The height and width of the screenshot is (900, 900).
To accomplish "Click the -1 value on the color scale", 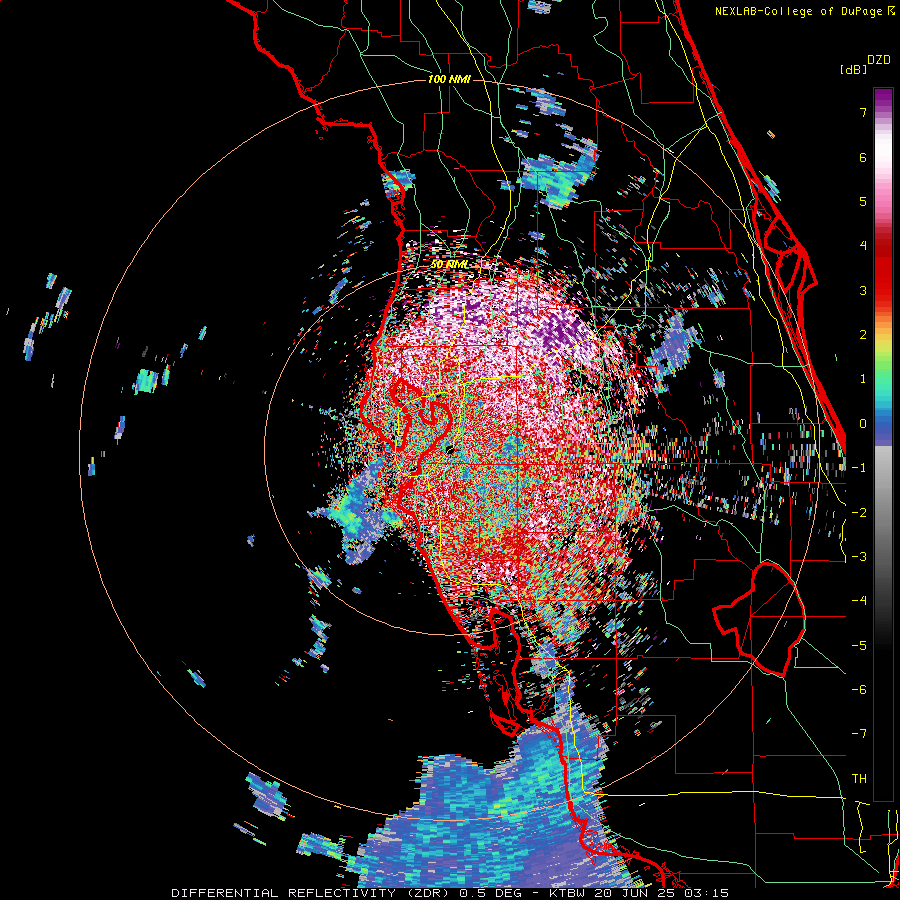I will (x=859, y=468).
